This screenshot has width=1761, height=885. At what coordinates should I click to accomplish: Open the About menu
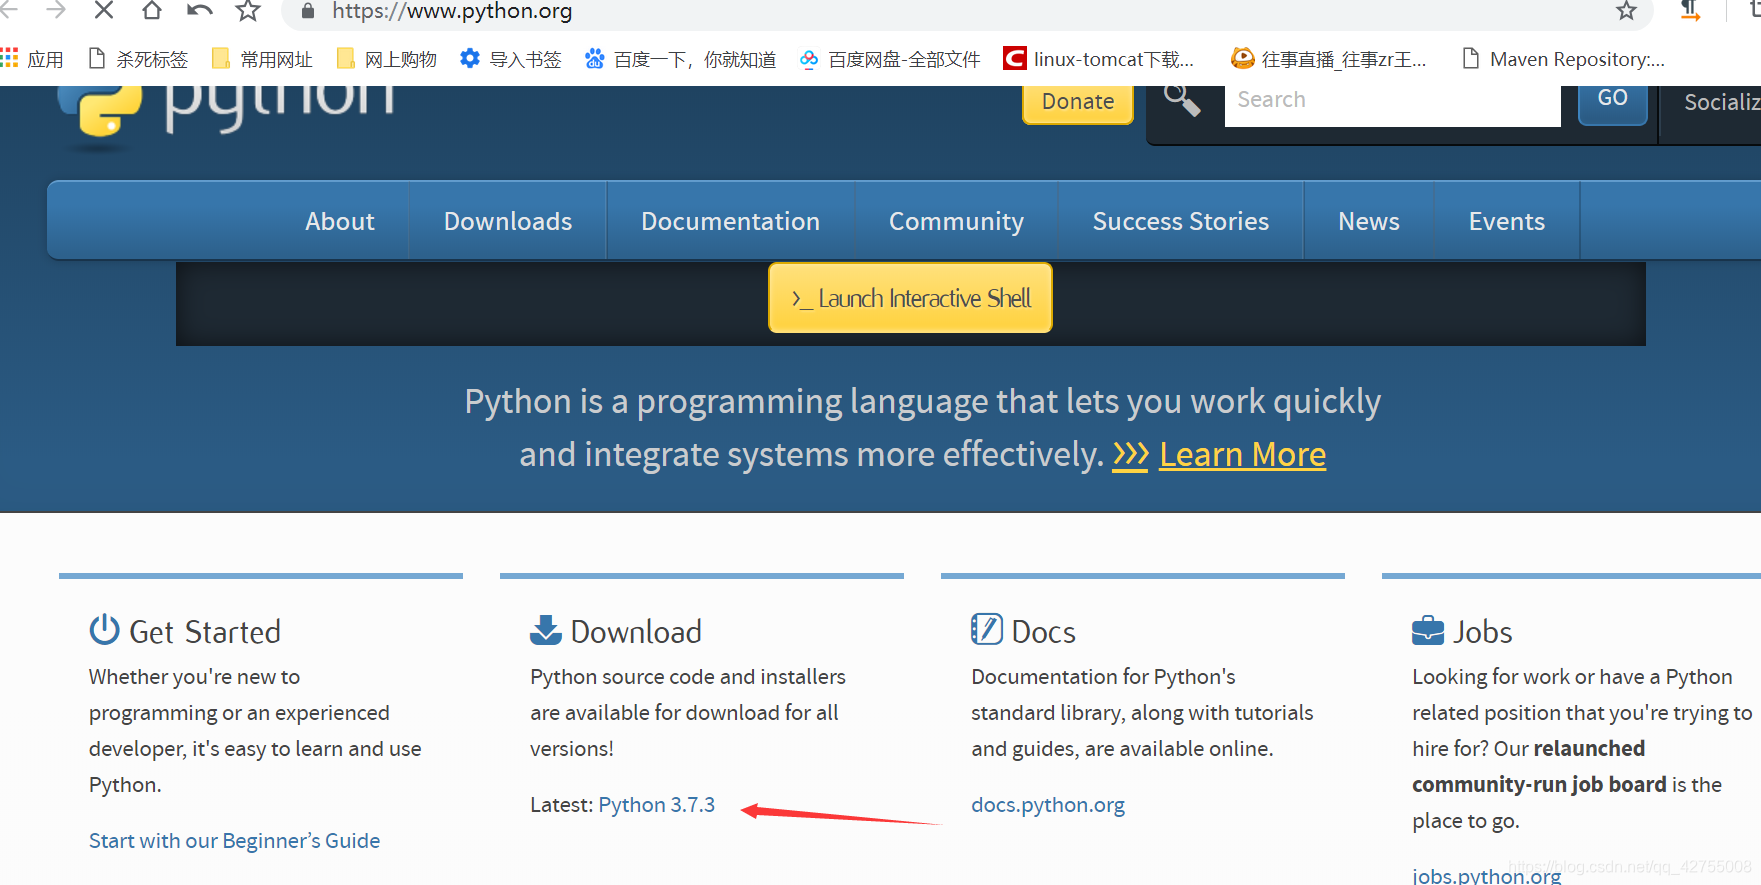coord(340,221)
